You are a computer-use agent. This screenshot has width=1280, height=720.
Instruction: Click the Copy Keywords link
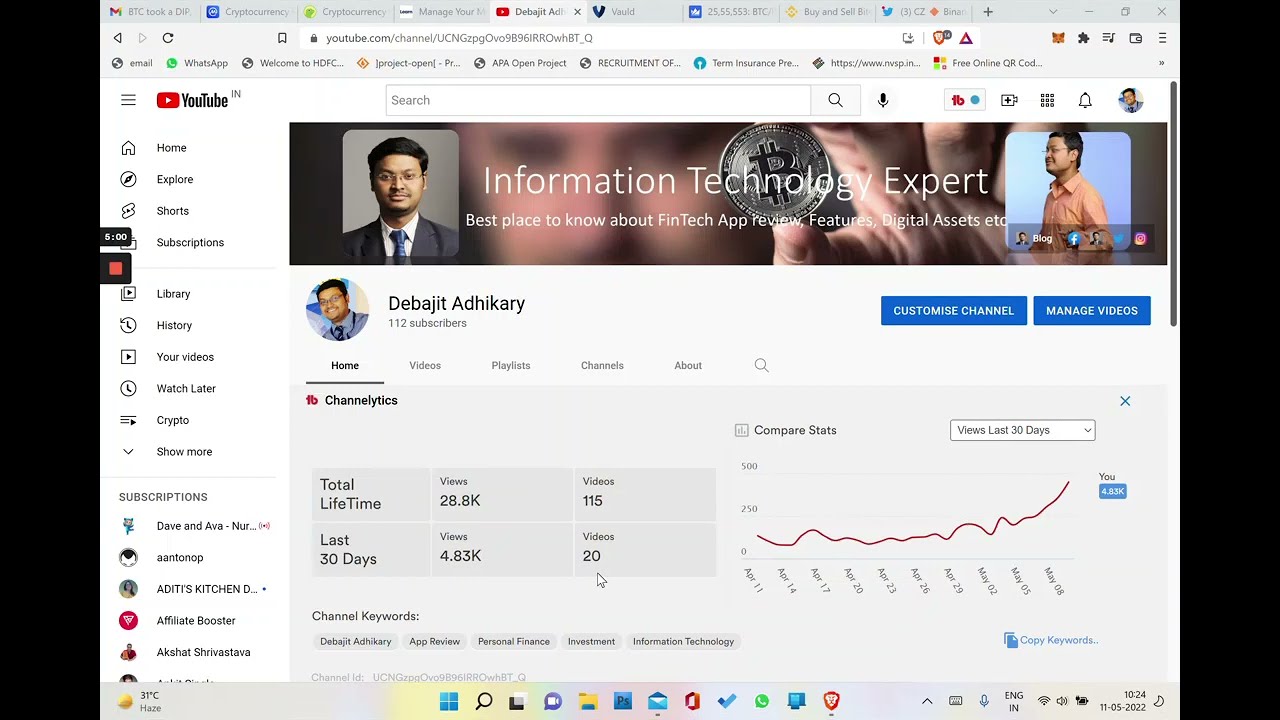tap(1059, 640)
